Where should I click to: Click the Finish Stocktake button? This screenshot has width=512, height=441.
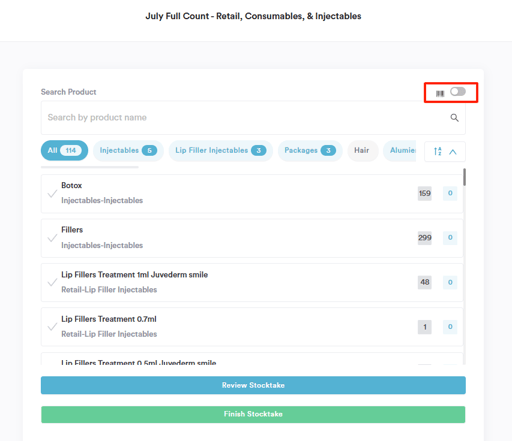(x=253, y=414)
